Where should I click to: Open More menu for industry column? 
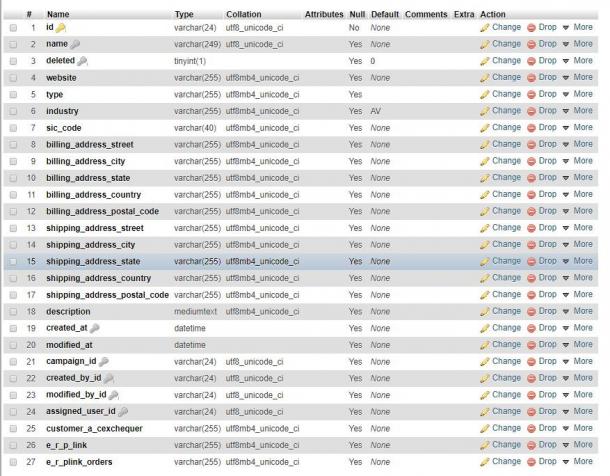tap(578, 111)
